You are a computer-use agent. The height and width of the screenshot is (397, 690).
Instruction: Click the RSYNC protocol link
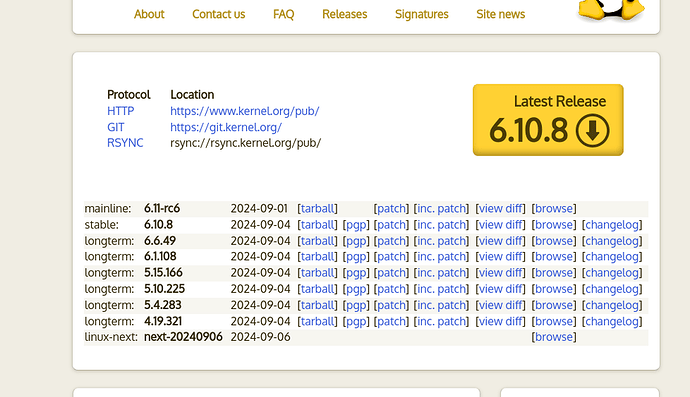coord(125,143)
